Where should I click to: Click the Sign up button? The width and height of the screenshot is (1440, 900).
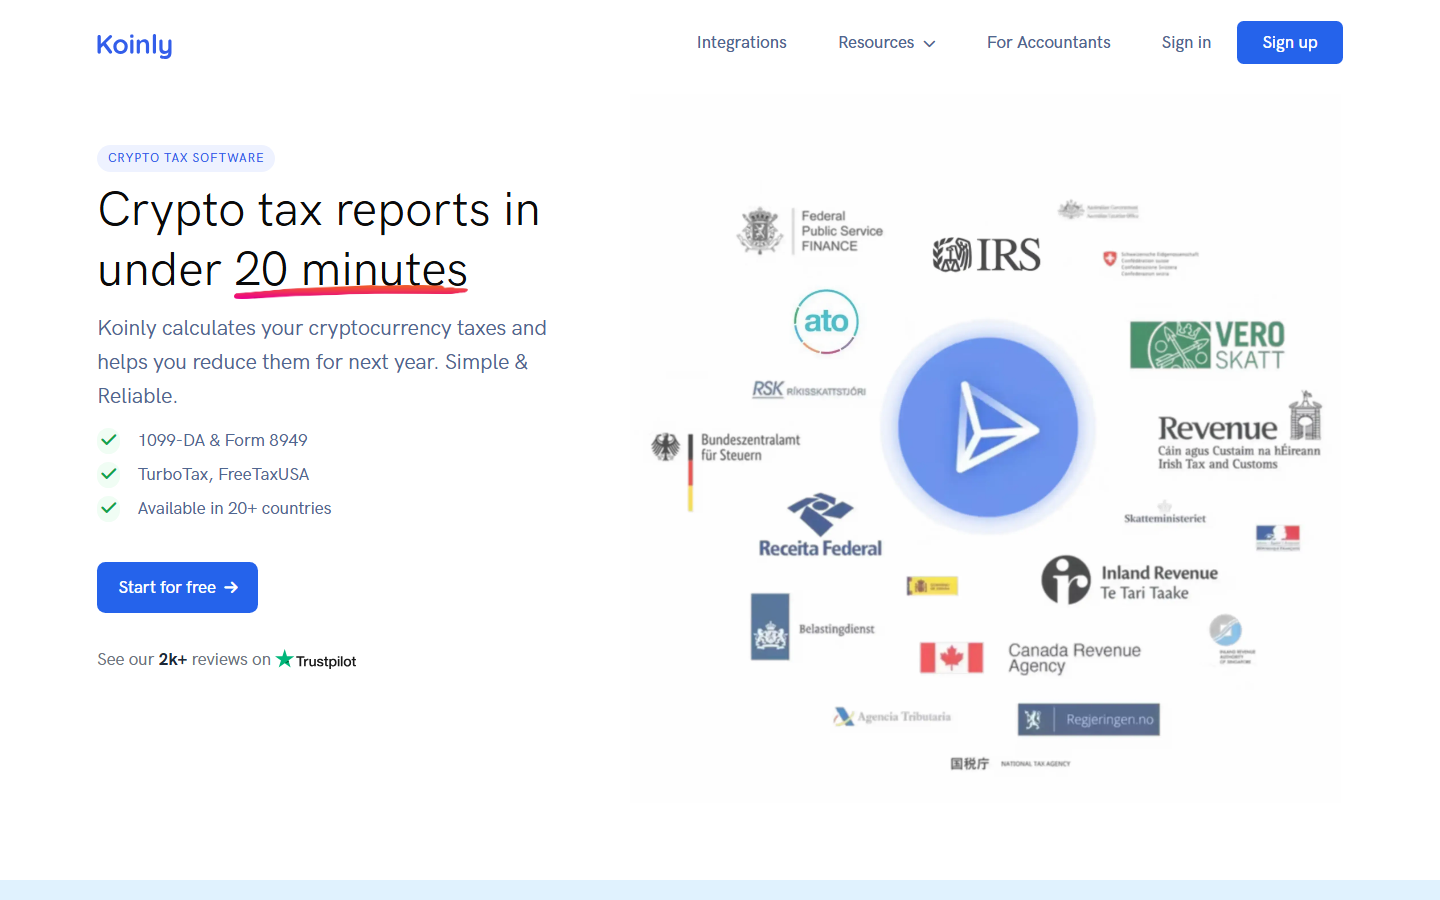tap(1289, 42)
